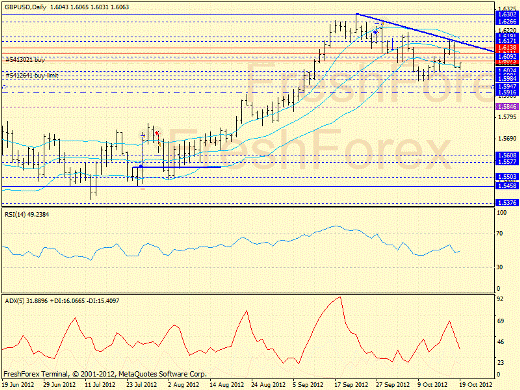Select the #5413021 buy order label
Screen dimensions: 520x390
pyautogui.click(x=25, y=60)
